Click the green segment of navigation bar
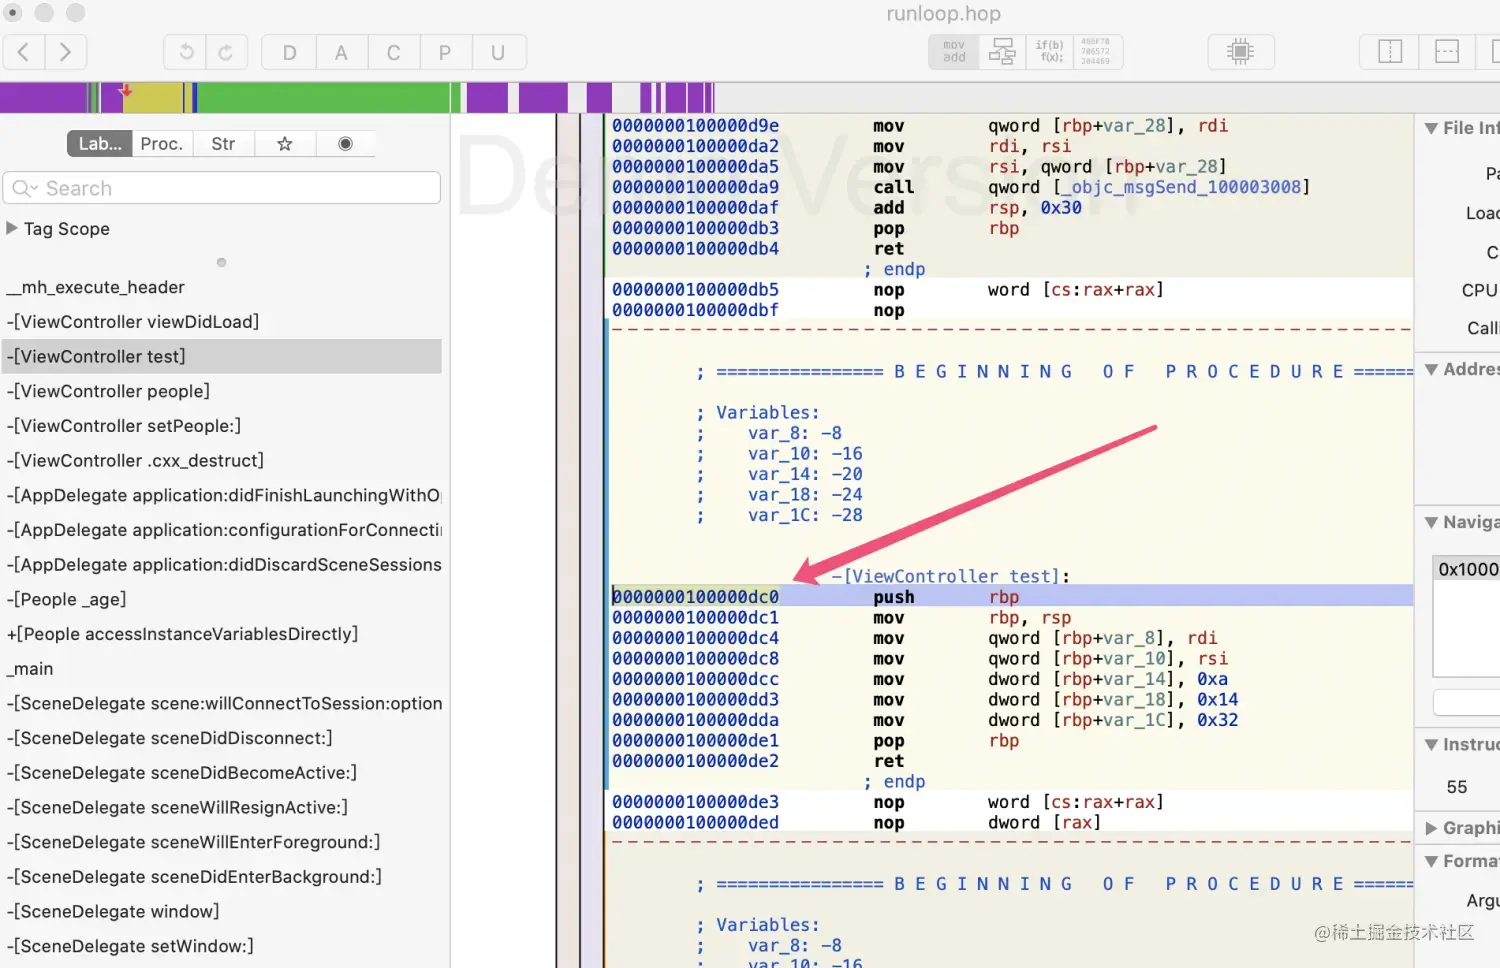1500x968 pixels. [x=322, y=98]
